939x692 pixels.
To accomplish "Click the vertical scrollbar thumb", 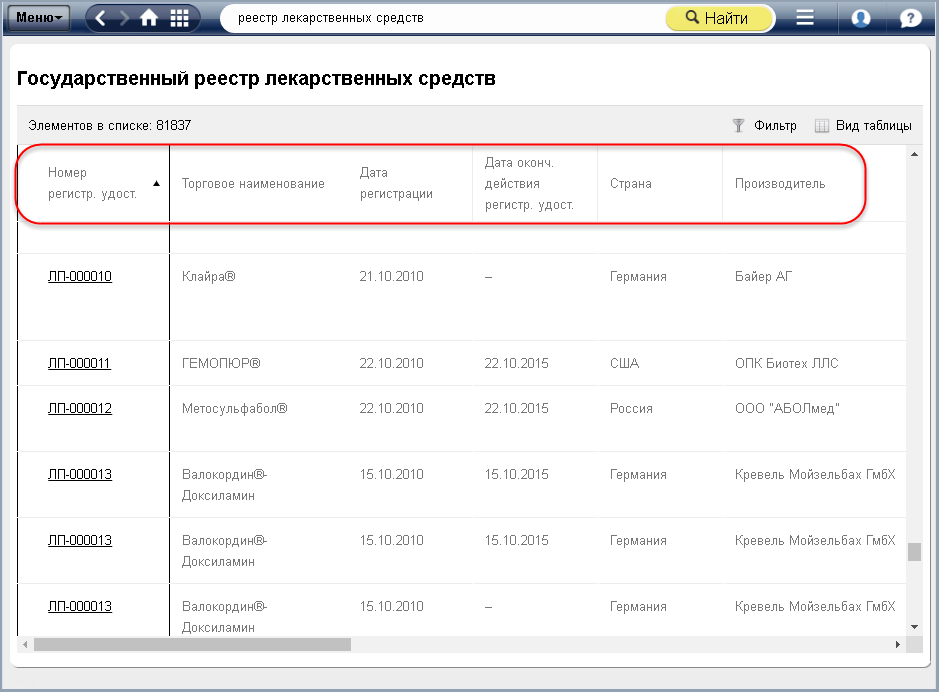I will (914, 552).
